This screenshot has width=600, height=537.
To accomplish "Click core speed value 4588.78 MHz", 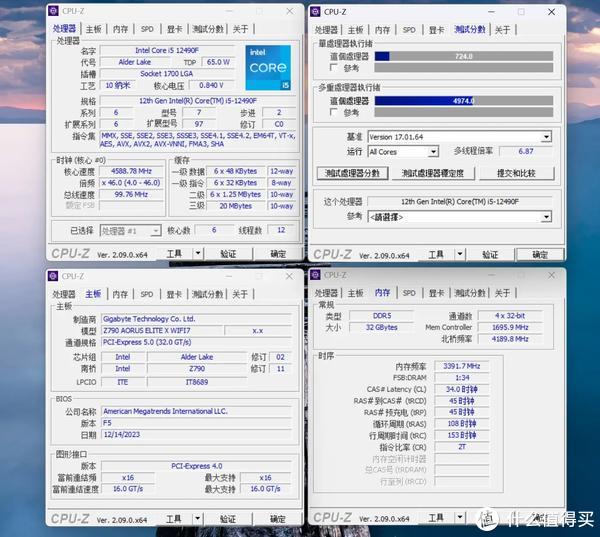I will coord(131,171).
